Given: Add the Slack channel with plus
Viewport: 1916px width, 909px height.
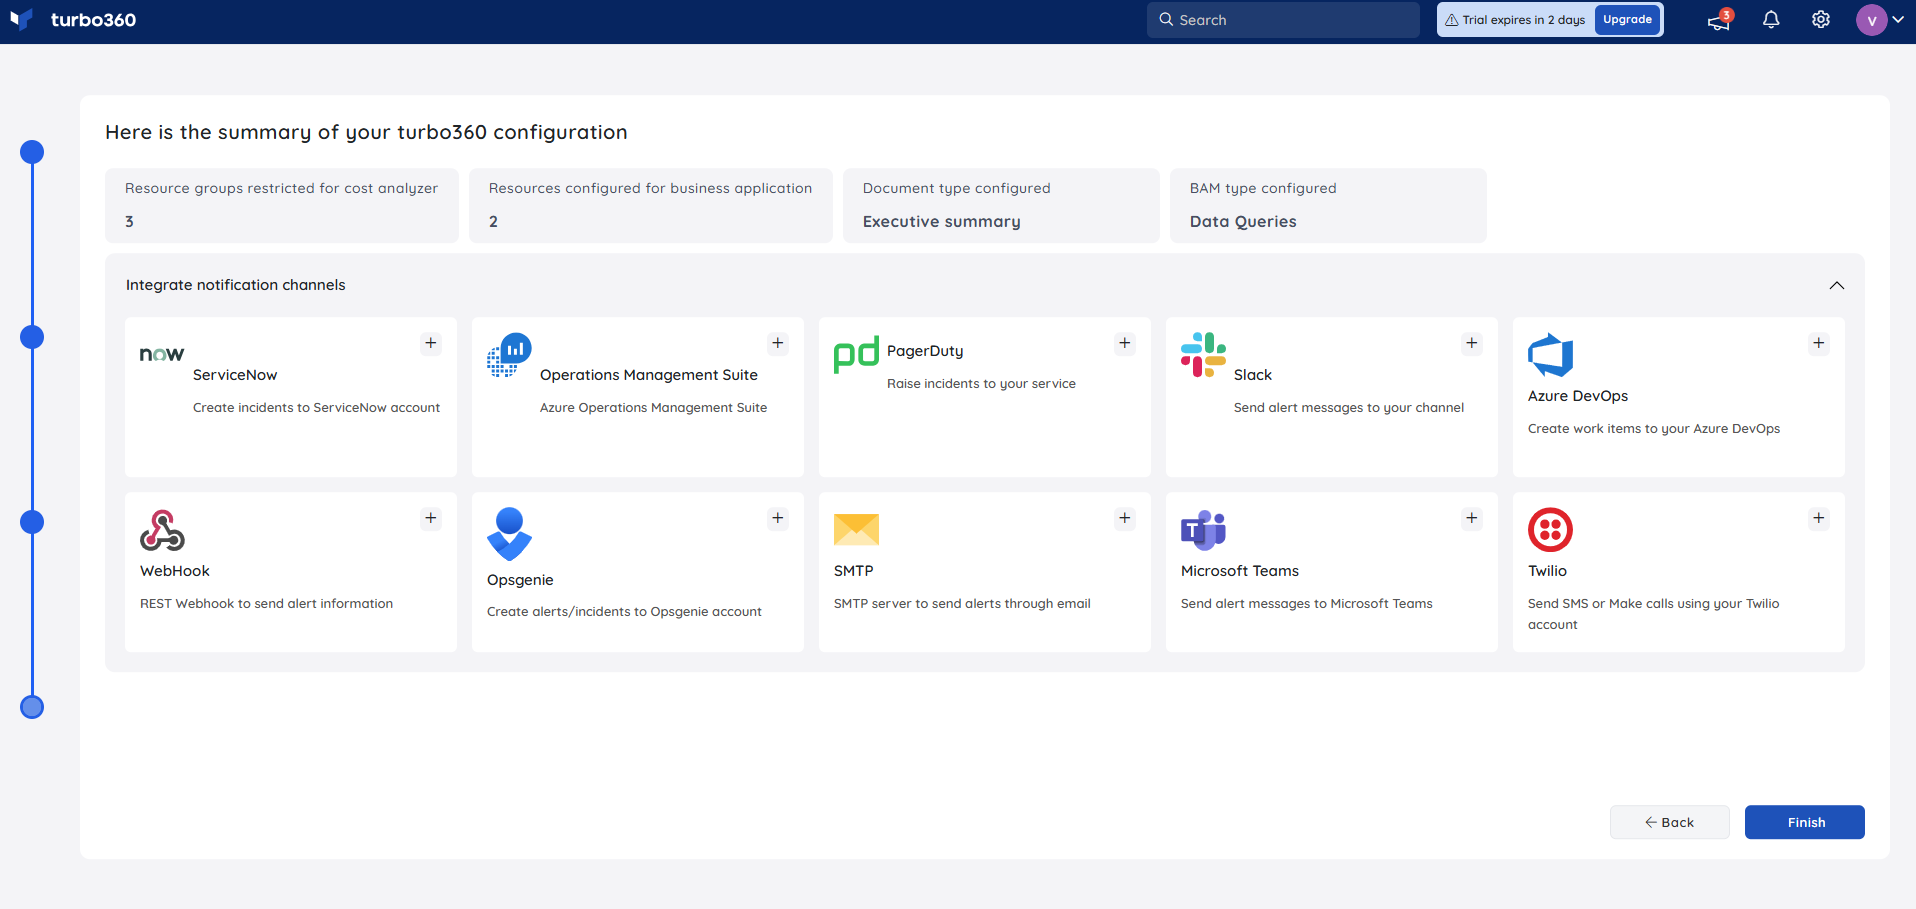Looking at the screenshot, I should point(1472,343).
